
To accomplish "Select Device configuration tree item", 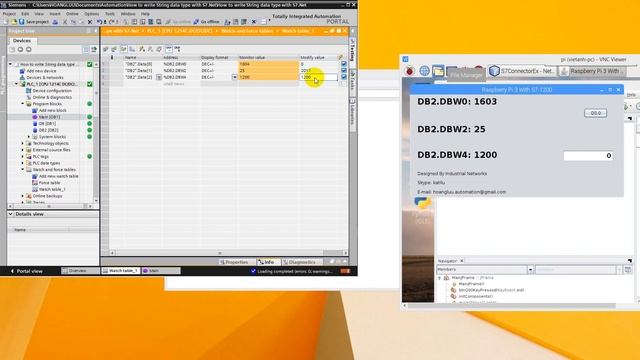I will pyautogui.click(x=52, y=91).
